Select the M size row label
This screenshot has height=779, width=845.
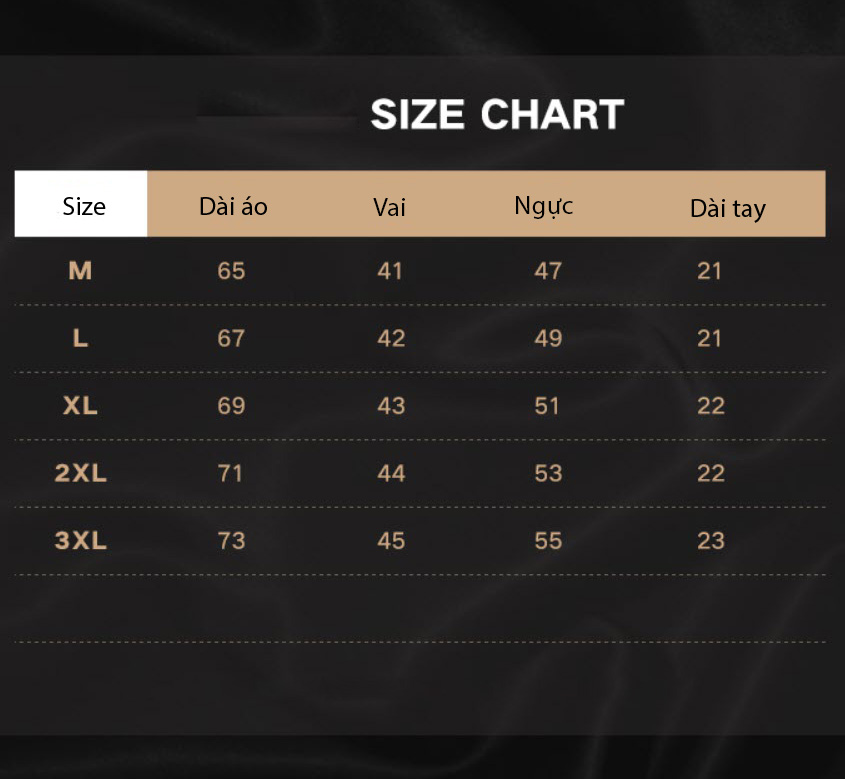80,270
